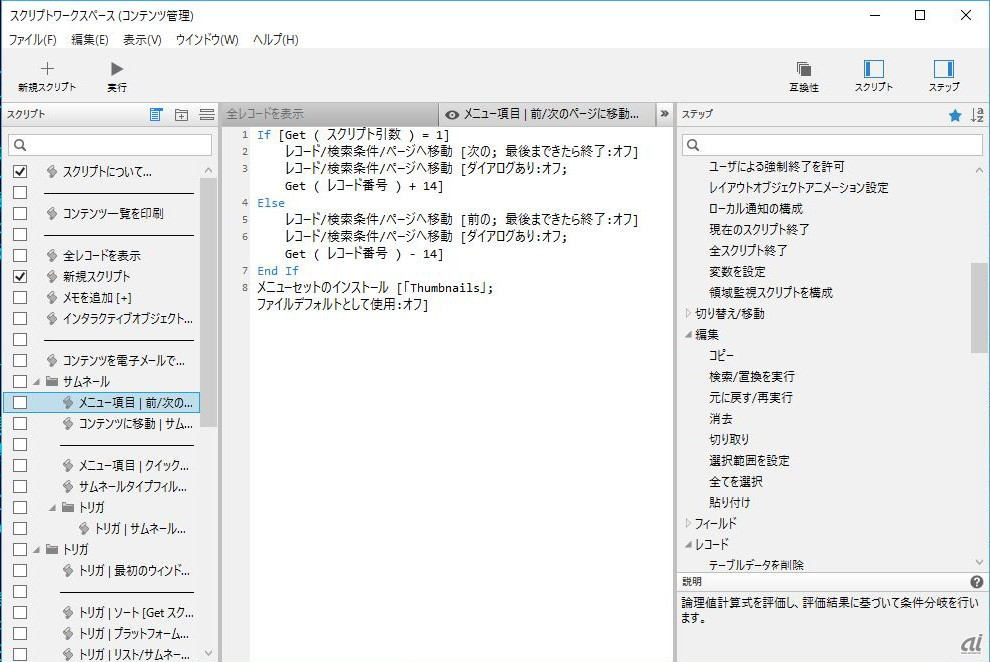Toggle the ステップ pane icon in the toolbar
The image size is (990, 662).
coord(943,69)
